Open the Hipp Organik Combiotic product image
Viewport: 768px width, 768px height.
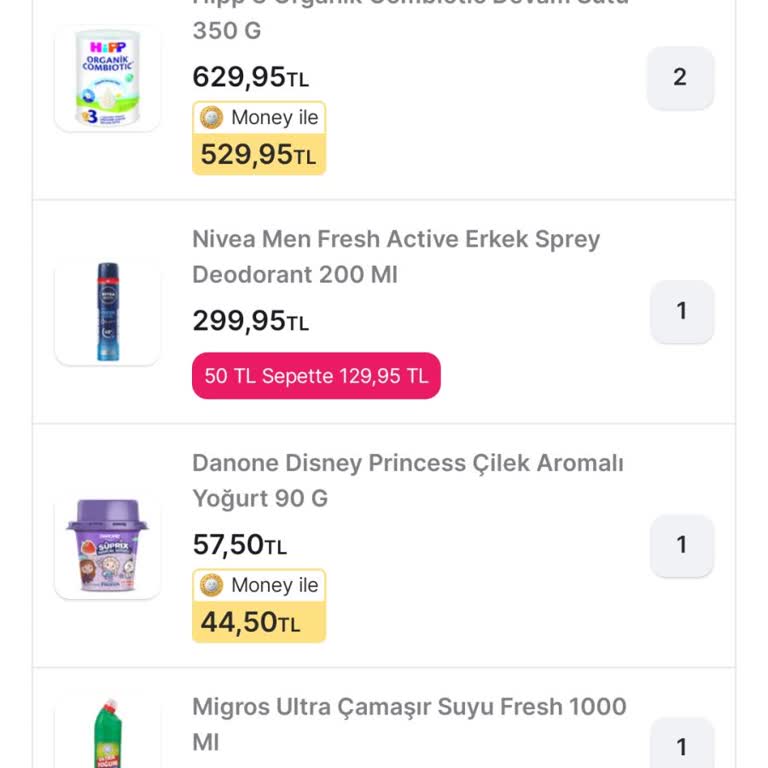coord(107,78)
